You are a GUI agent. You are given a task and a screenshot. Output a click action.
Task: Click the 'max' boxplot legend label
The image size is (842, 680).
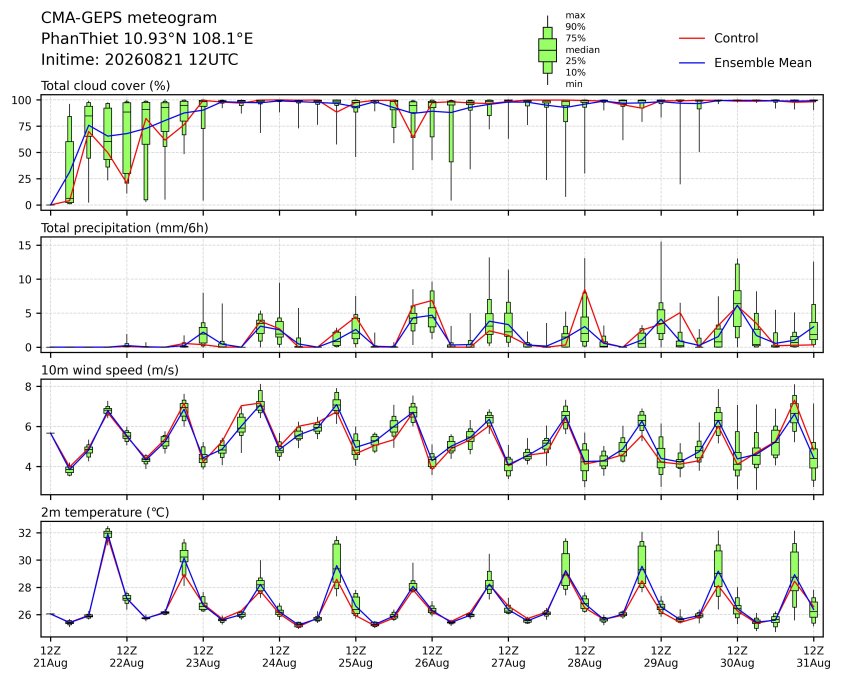pyautogui.click(x=575, y=16)
